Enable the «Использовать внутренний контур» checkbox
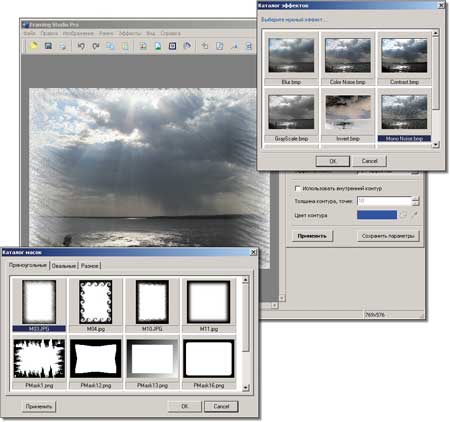450x422 pixels. 298,188
